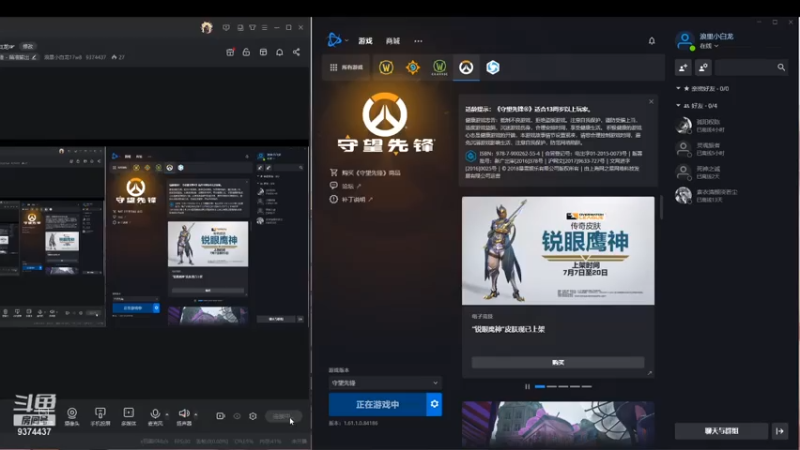Open the patch notes link

[351, 199]
